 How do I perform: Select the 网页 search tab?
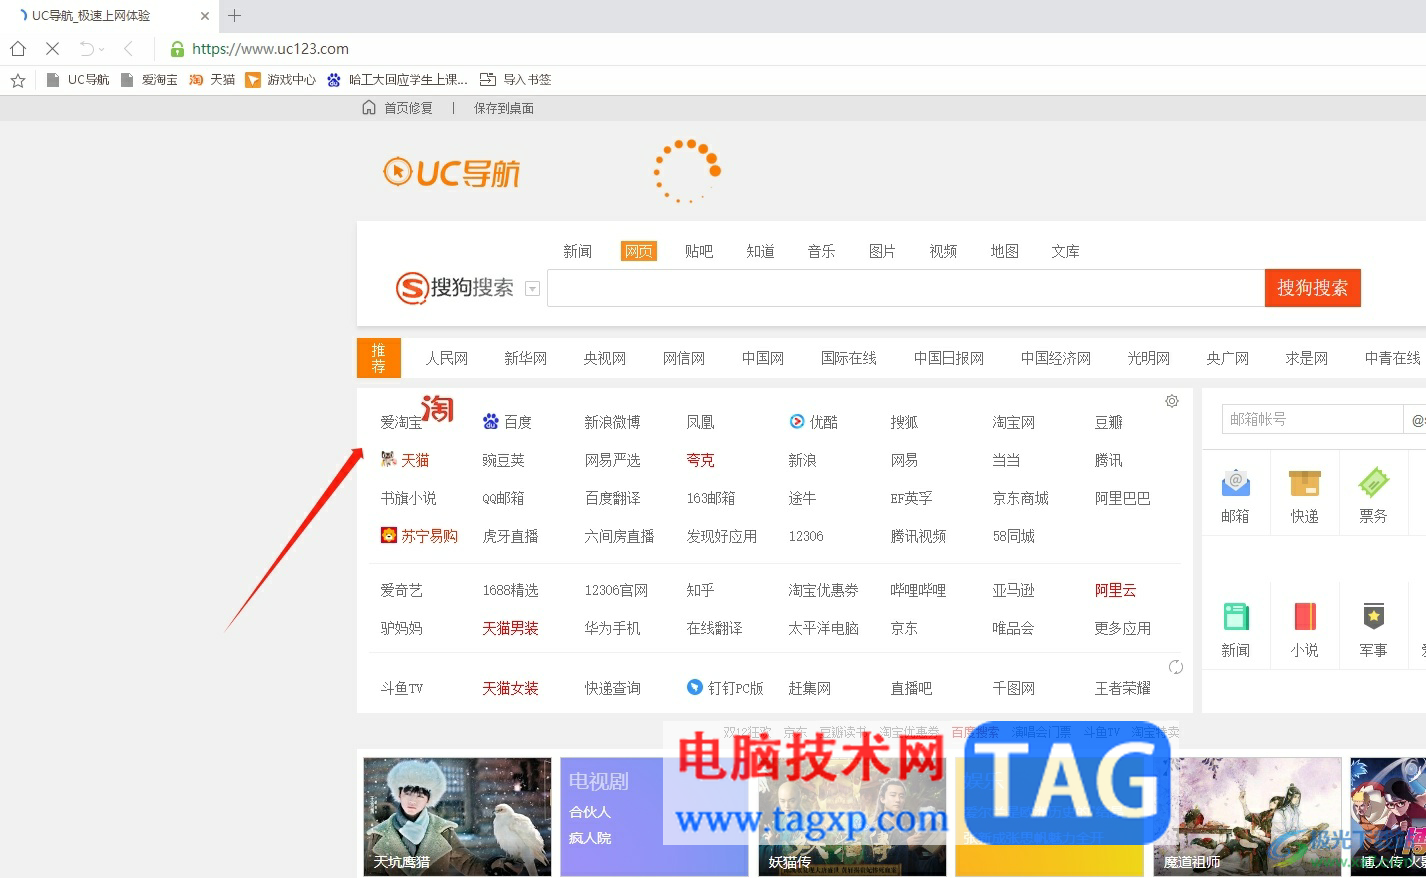tap(638, 251)
